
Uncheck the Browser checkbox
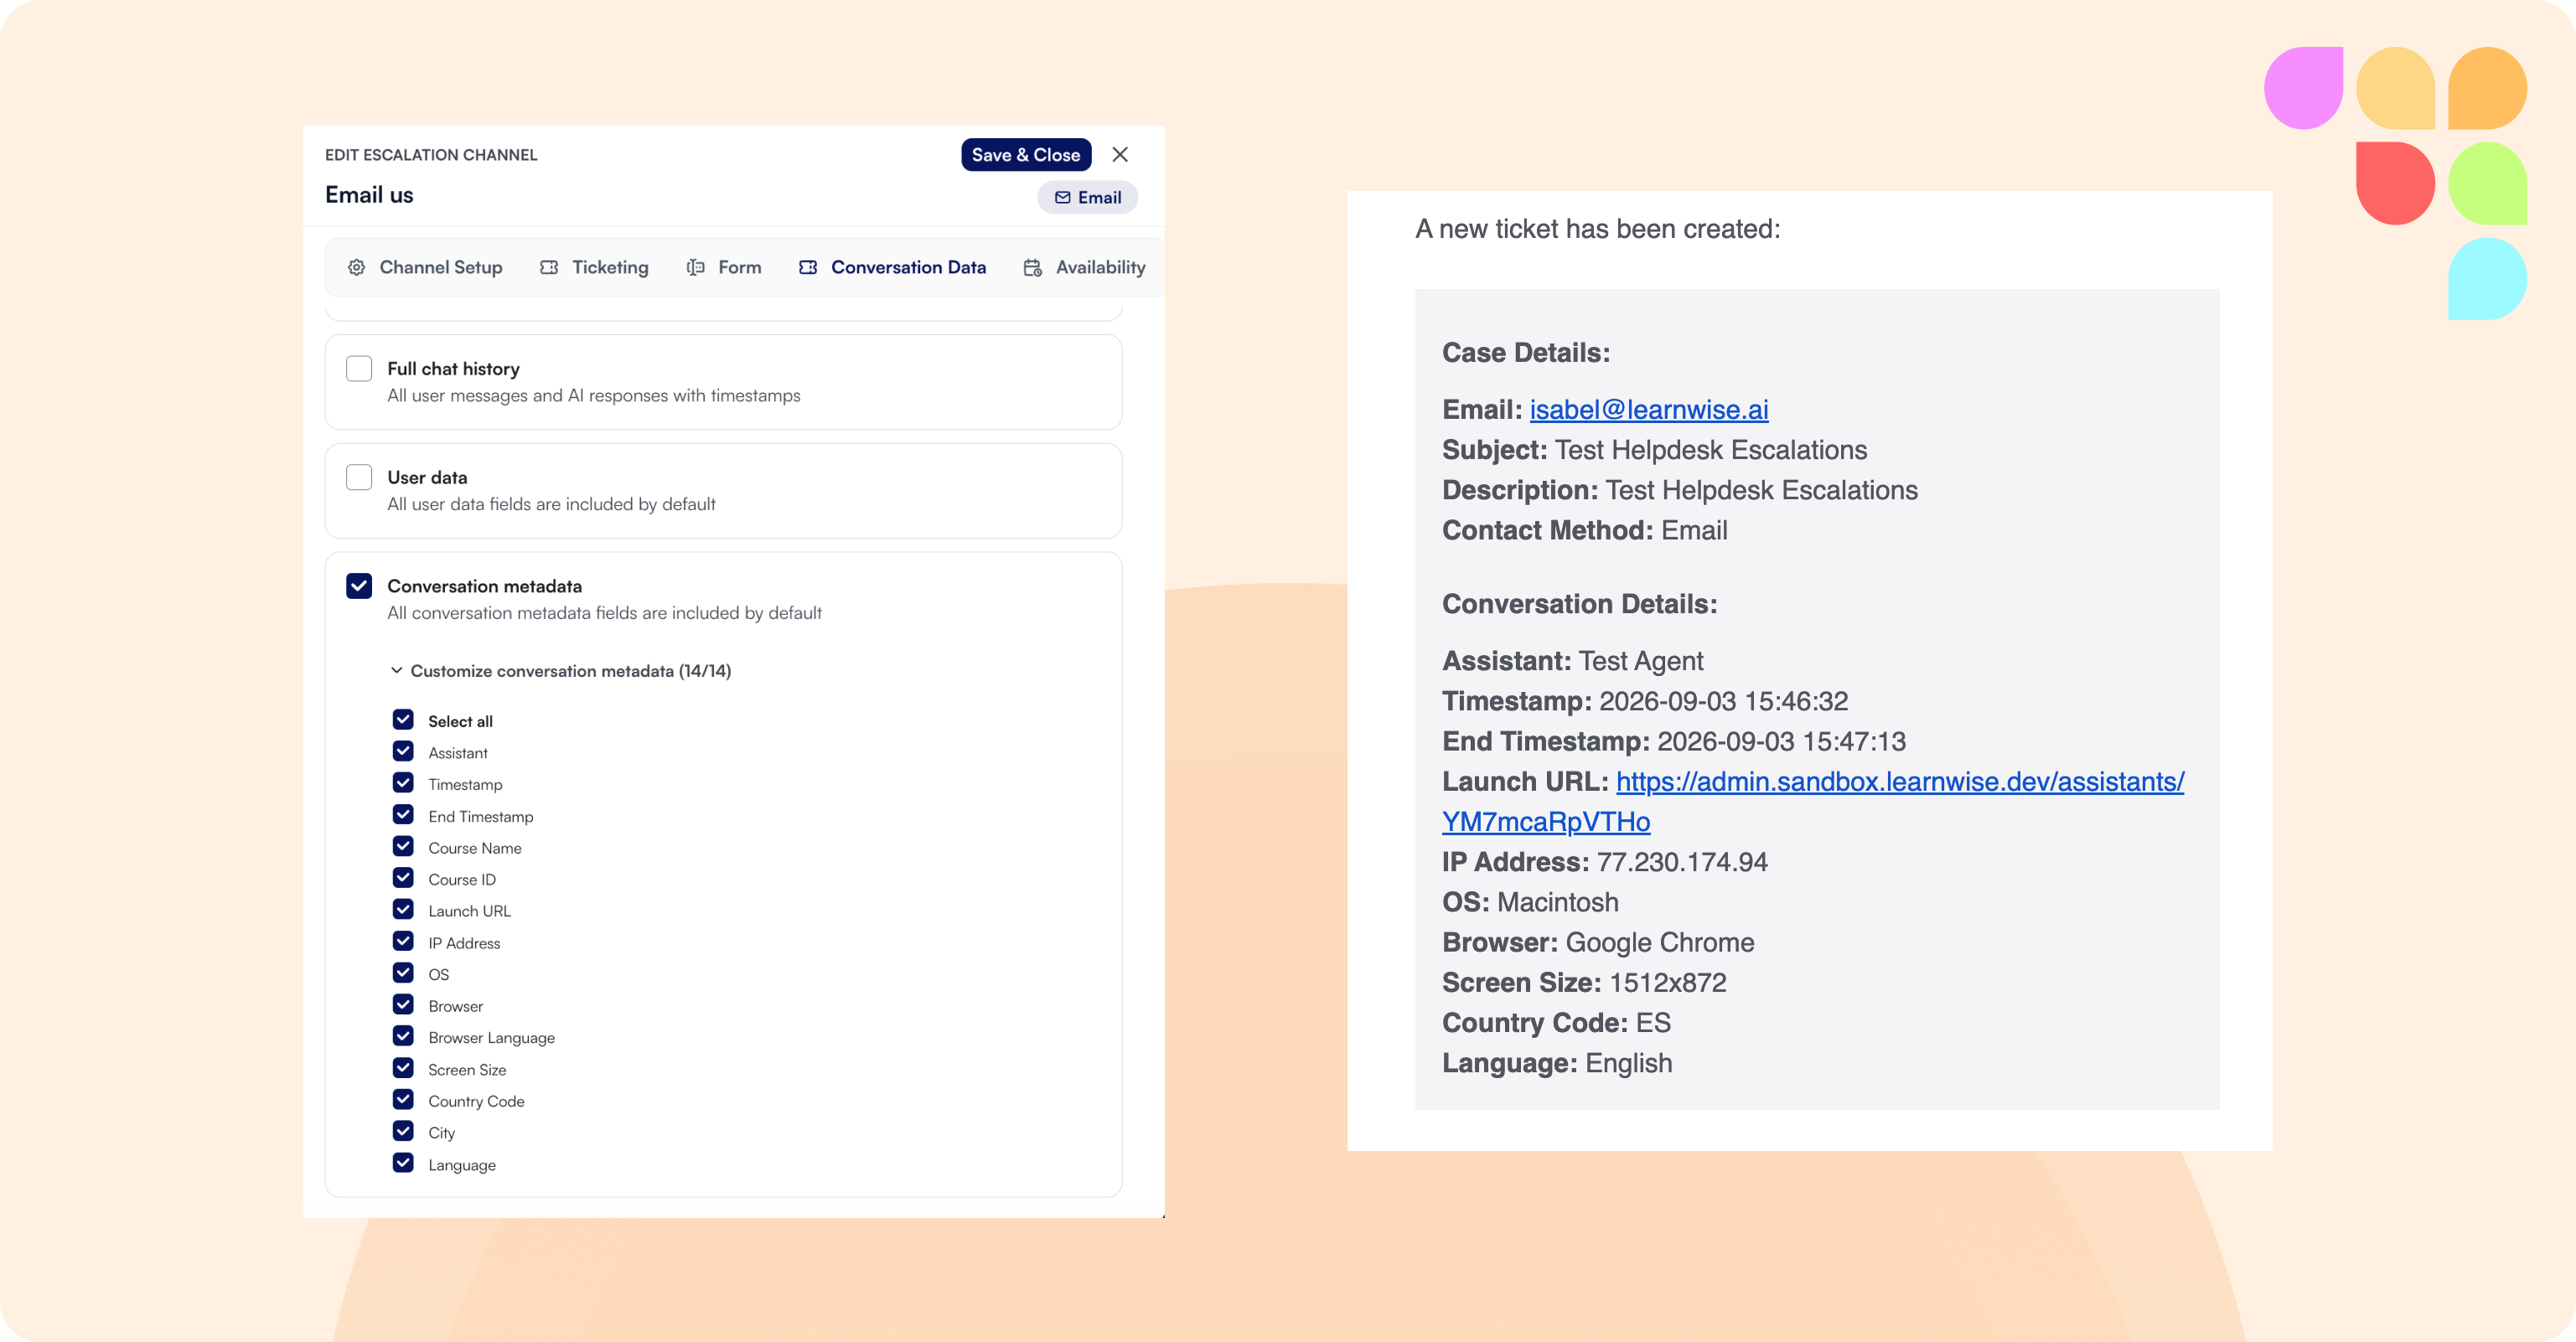tap(403, 1005)
